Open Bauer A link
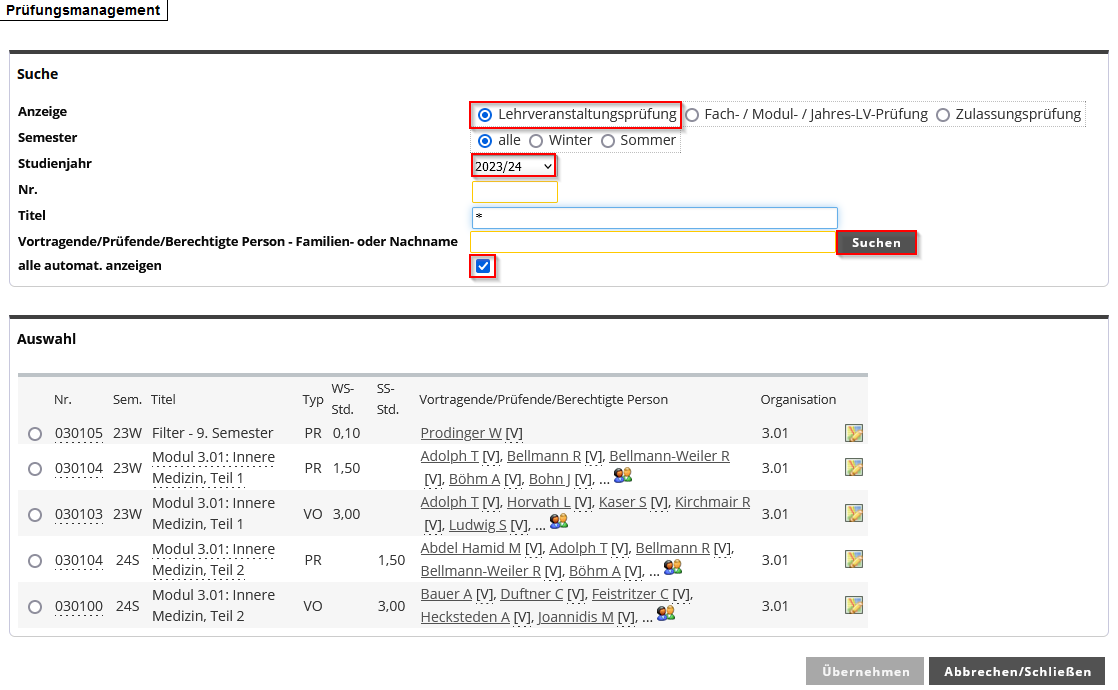Image resolution: width=1118 pixels, height=690 pixels. pos(446,594)
